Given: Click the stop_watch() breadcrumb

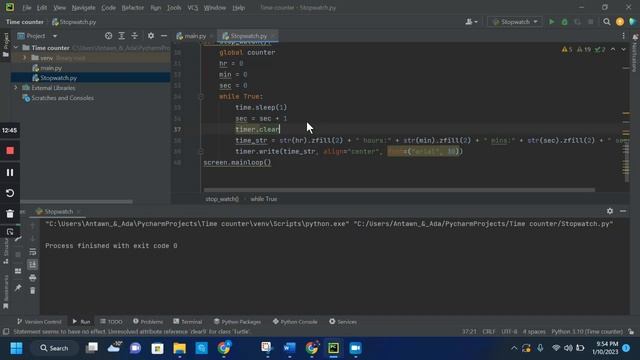Looking at the screenshot, I should 222,199.
